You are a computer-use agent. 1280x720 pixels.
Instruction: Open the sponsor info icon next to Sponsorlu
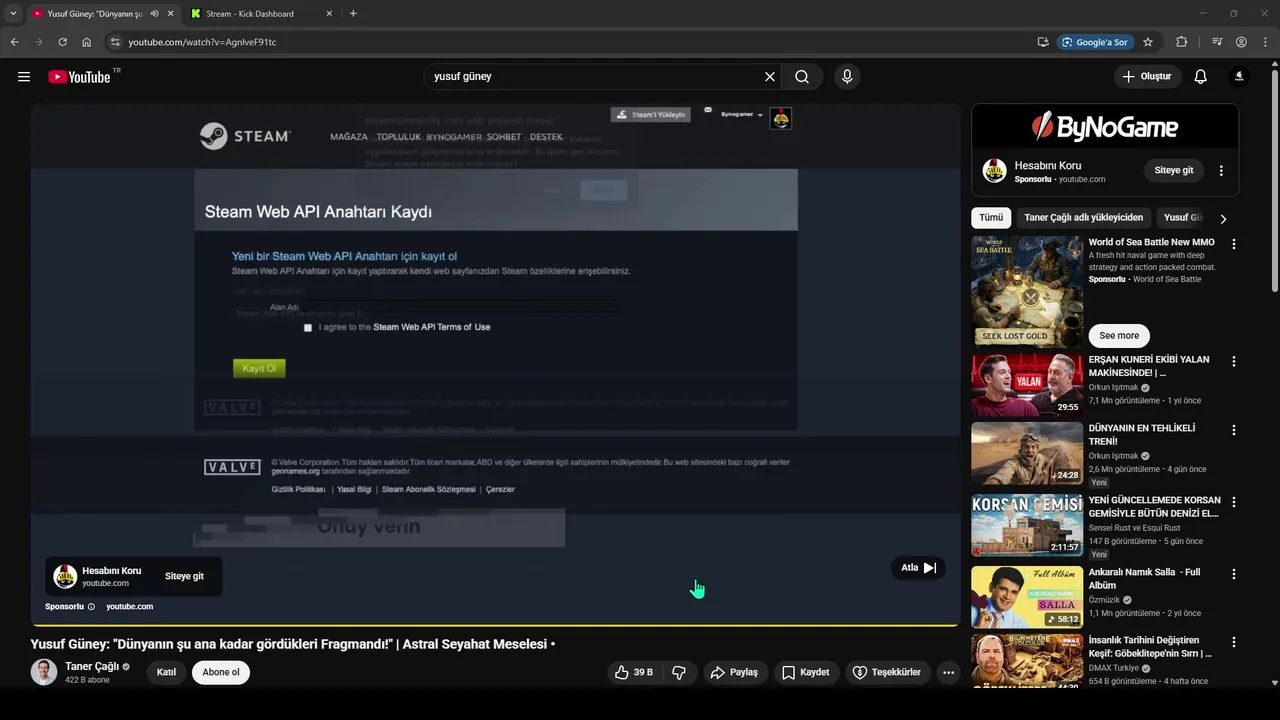(x=91, y=607)
